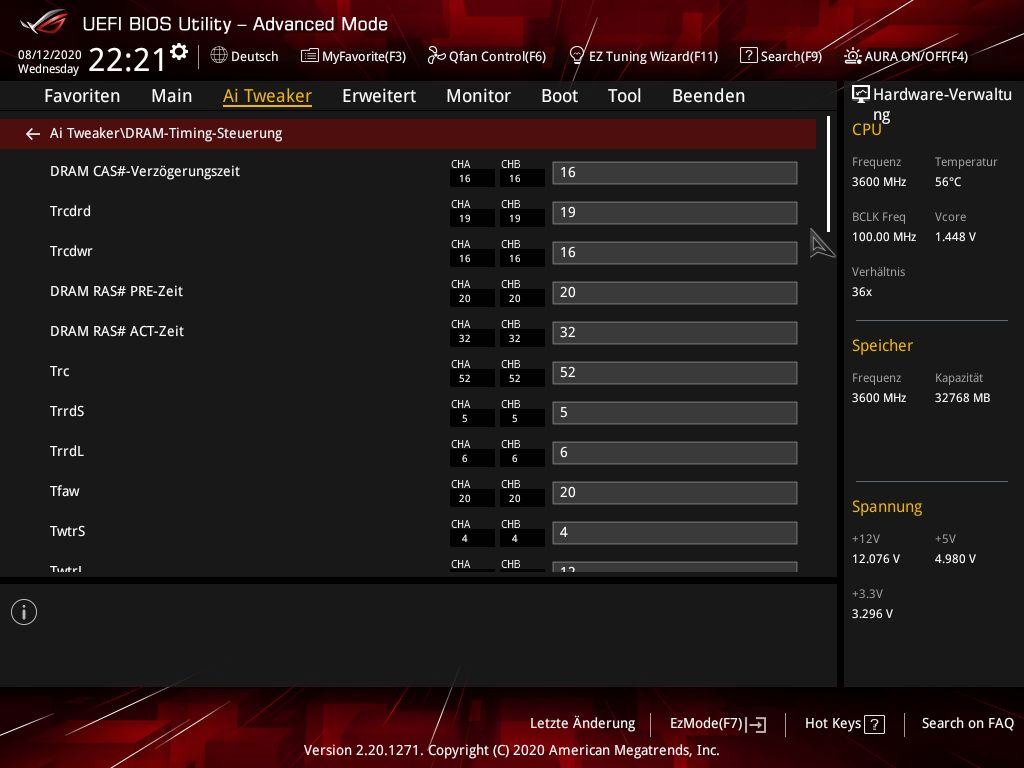Click the ROG logo icon
Image resolution: width=1024 pixels, height=768 pixels.
coord(44,24)
